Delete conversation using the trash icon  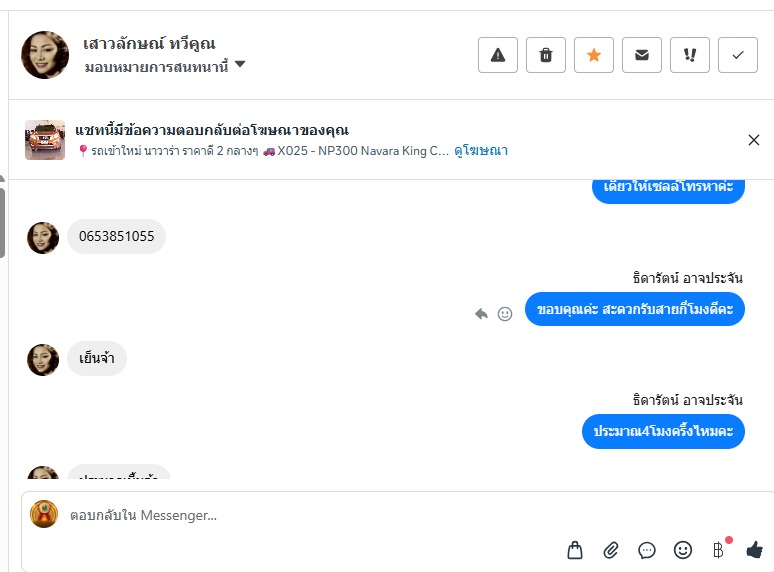point(546,55)
